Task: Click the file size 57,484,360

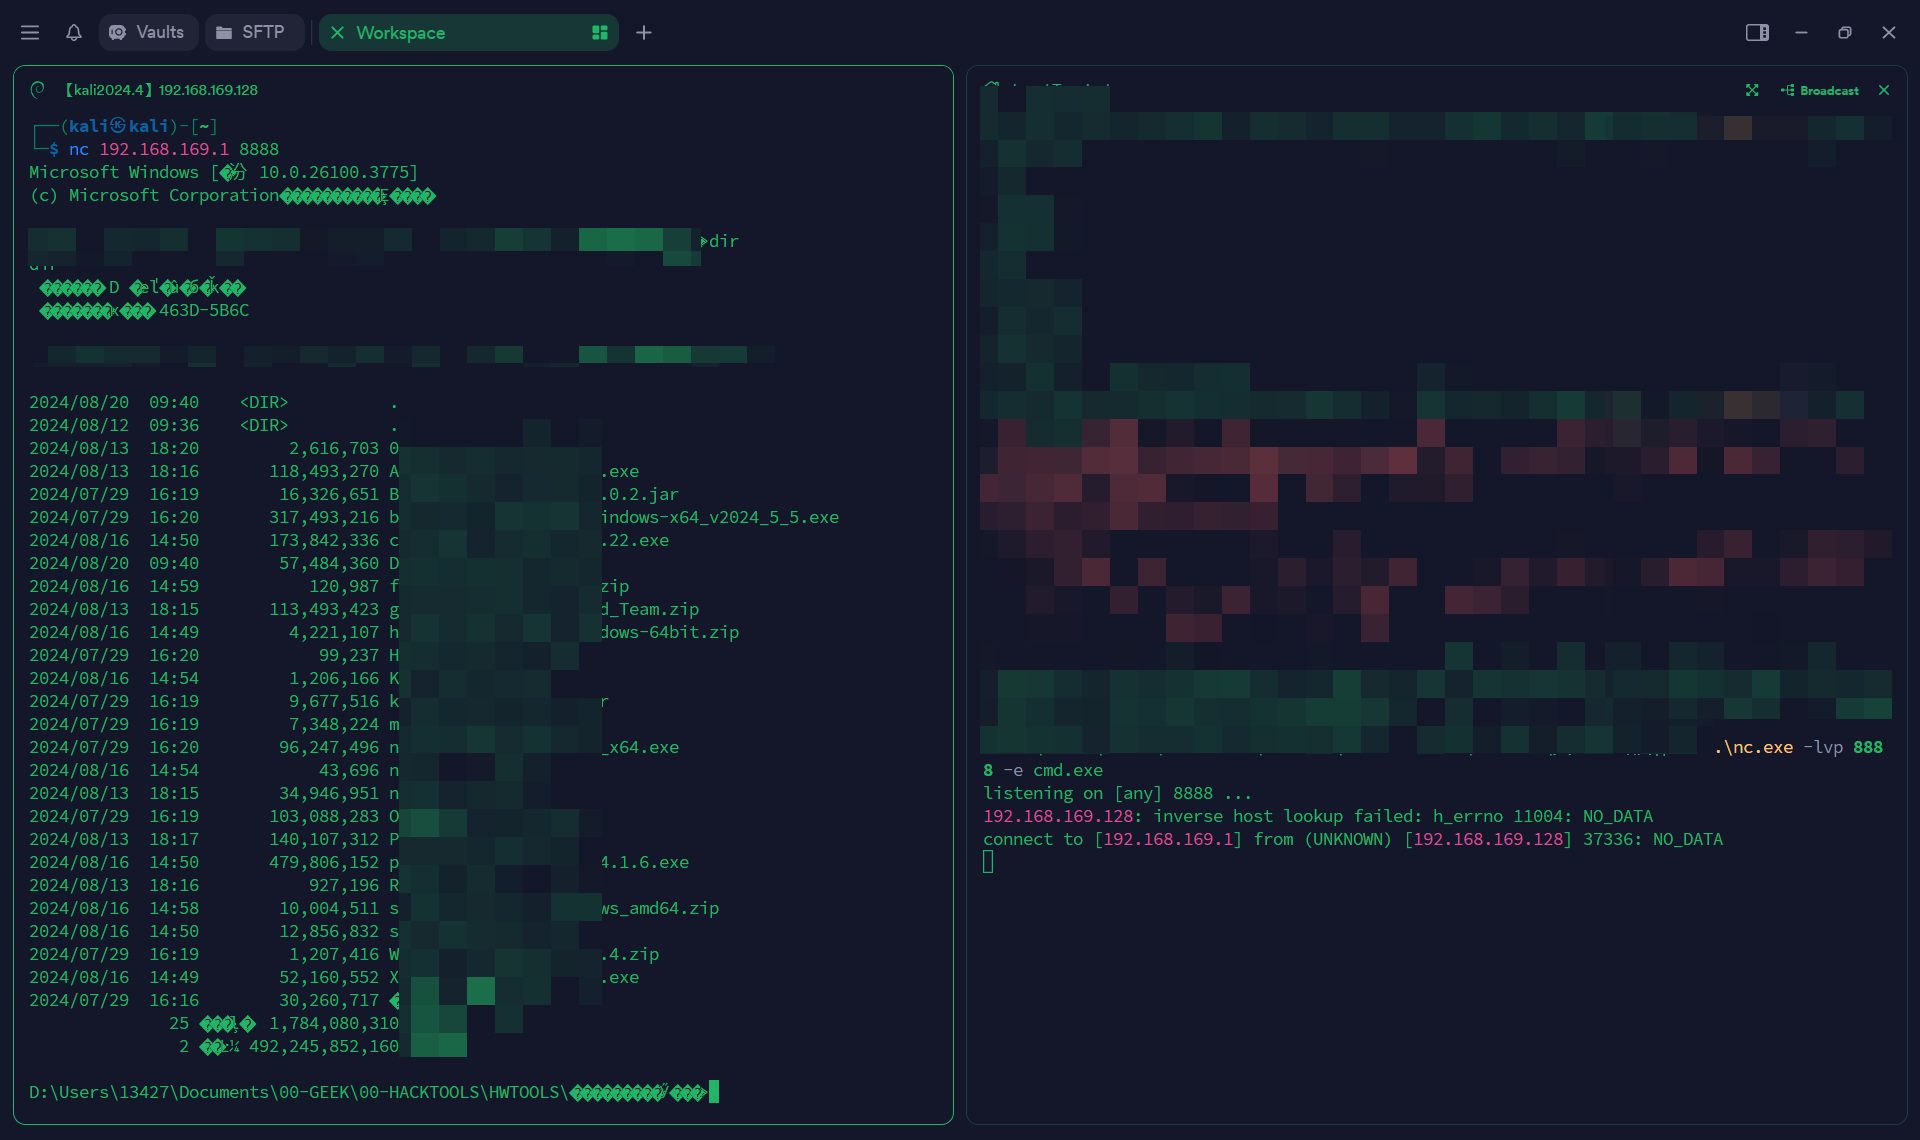Action: coord(329,563)
